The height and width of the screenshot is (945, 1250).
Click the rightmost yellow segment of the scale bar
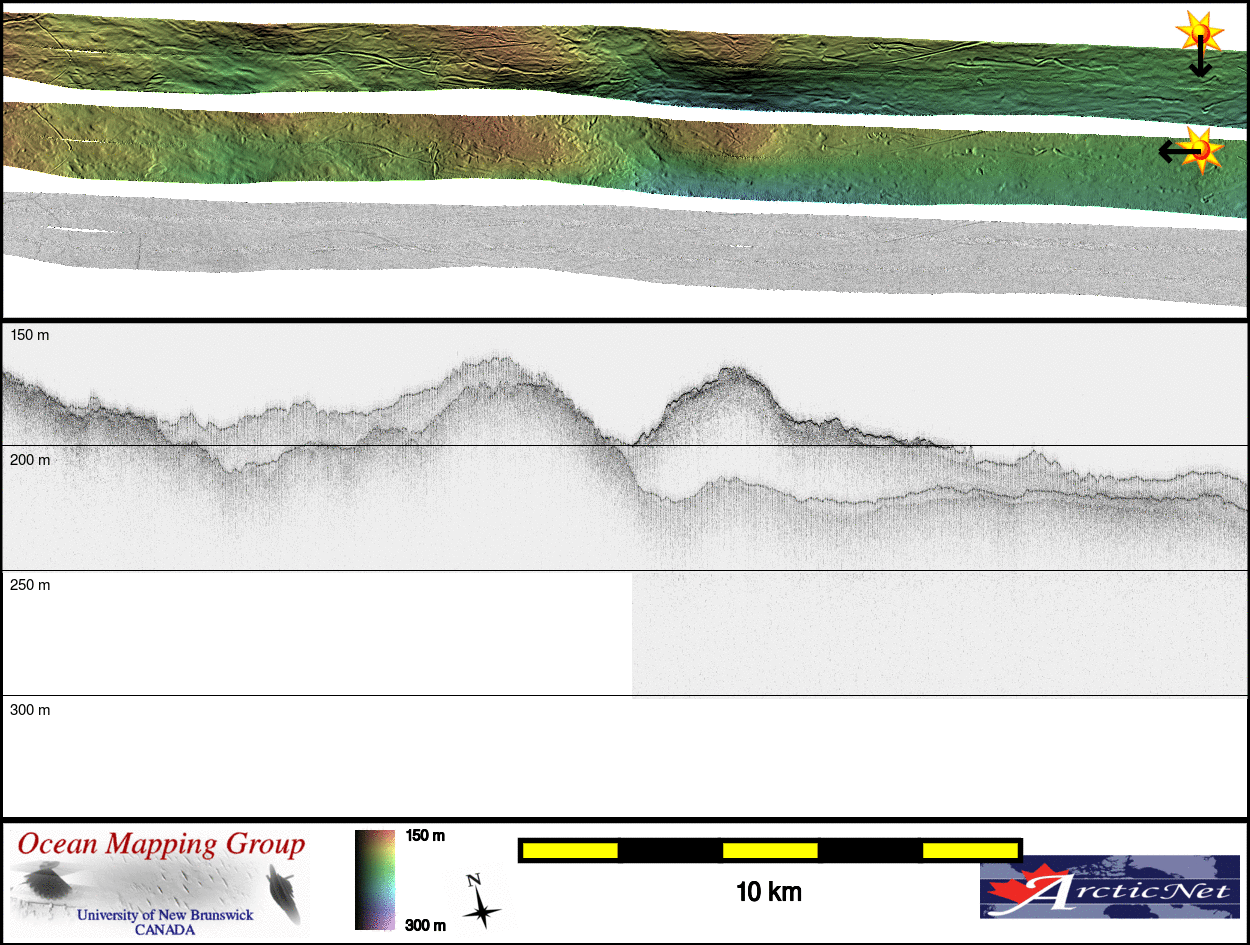point(970,850)
